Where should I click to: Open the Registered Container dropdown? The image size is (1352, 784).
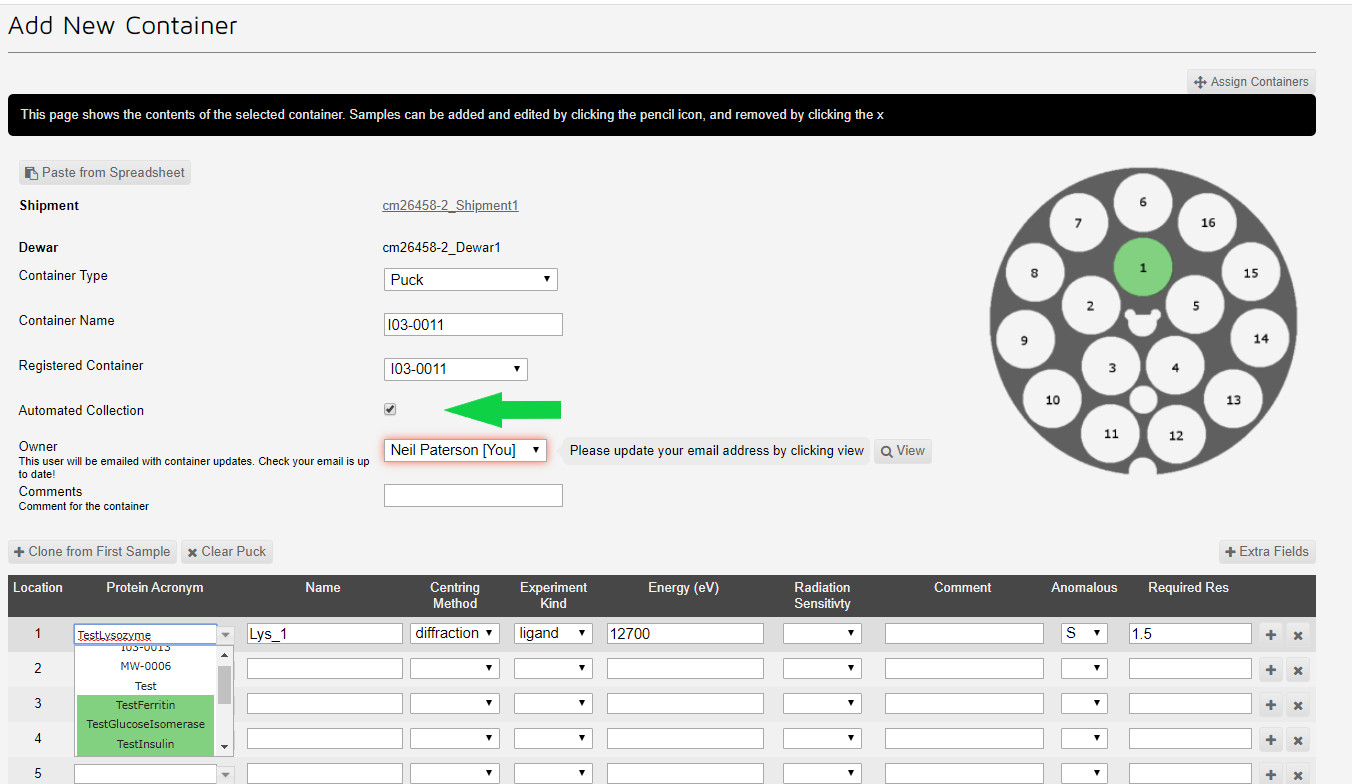455,369
